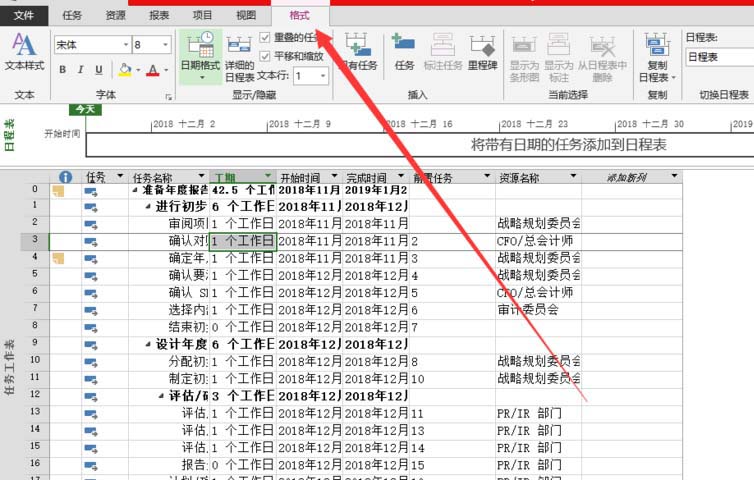
Task: Click 显示为标注 display as callout
Action: (x=558, y=58)
